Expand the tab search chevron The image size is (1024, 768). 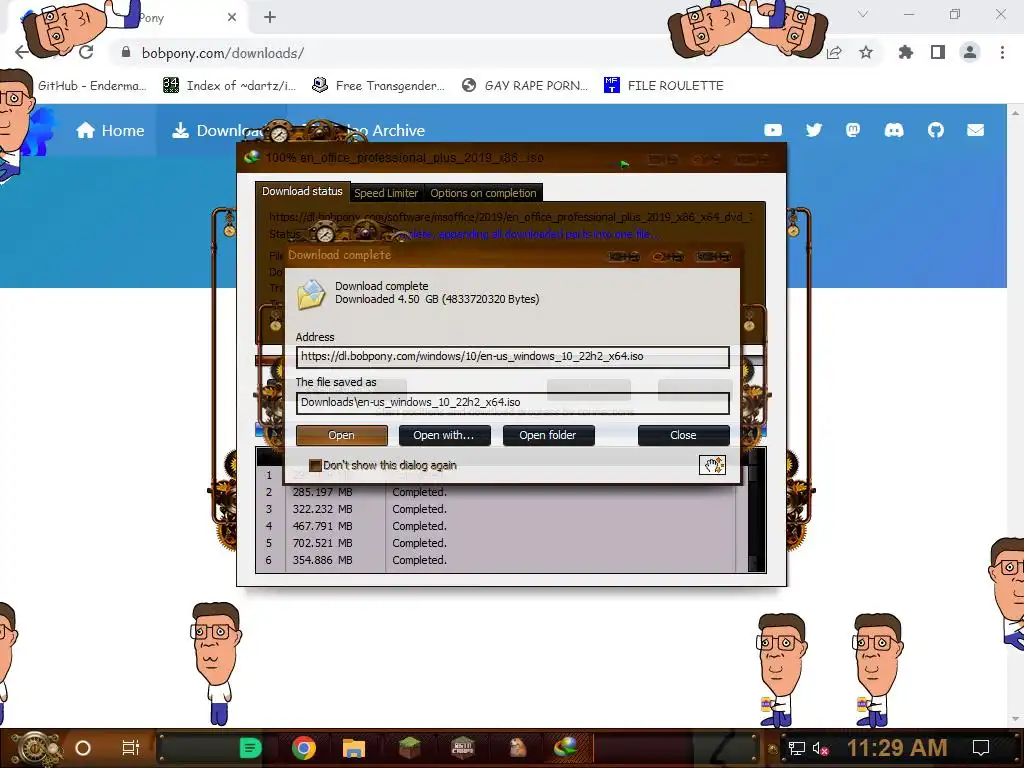pos(863,14)
